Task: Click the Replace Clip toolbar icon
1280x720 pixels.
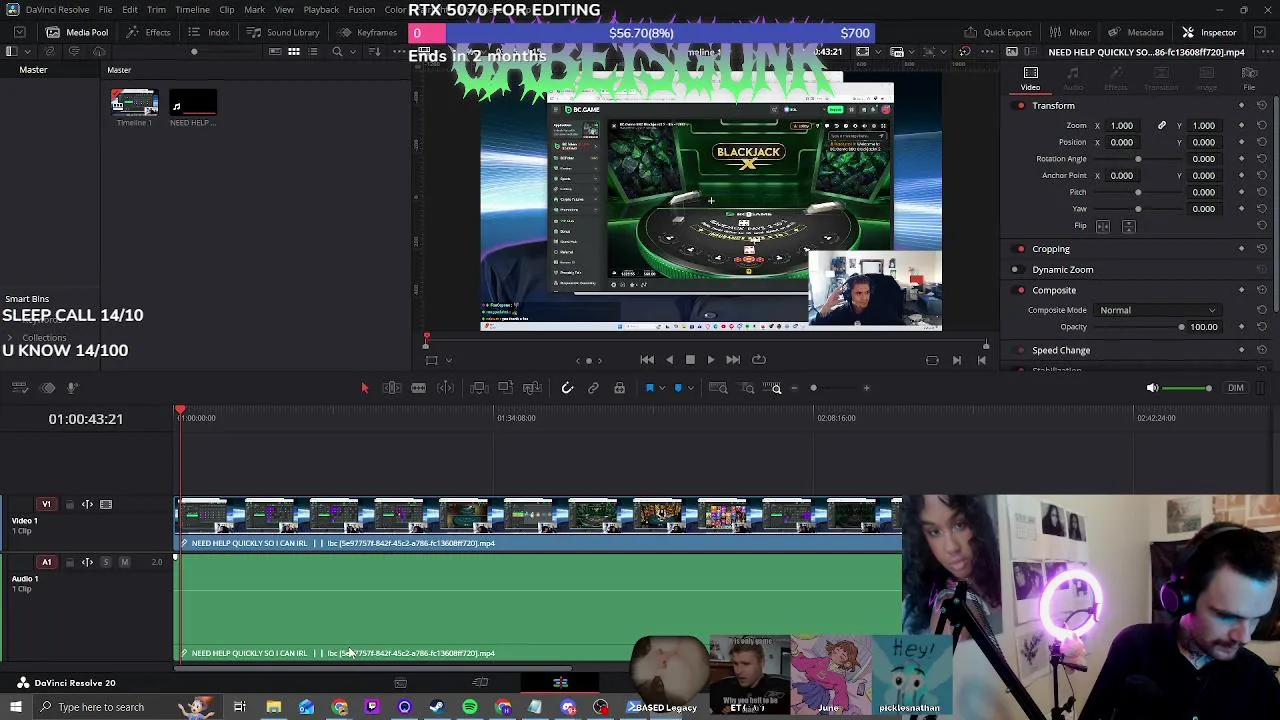Action: [x=532, y=388]
